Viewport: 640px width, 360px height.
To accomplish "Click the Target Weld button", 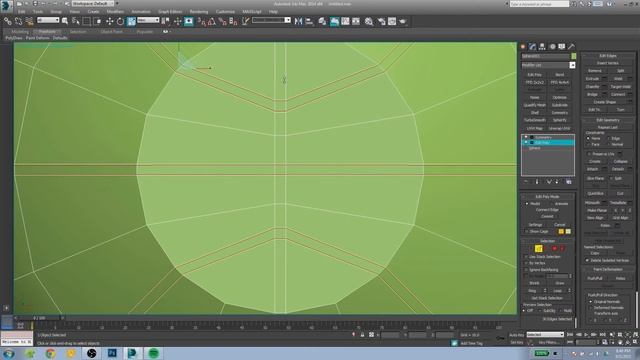I will click(620, 87).
